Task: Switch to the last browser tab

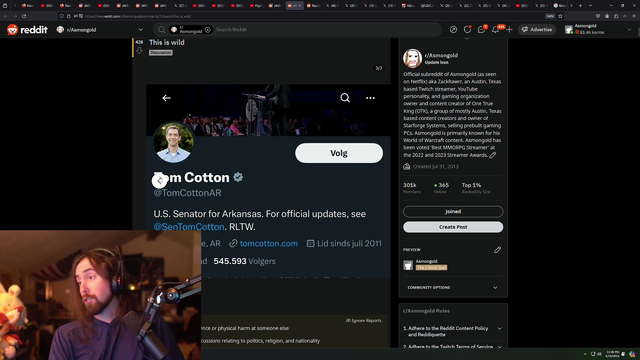Action: point(560,6)
